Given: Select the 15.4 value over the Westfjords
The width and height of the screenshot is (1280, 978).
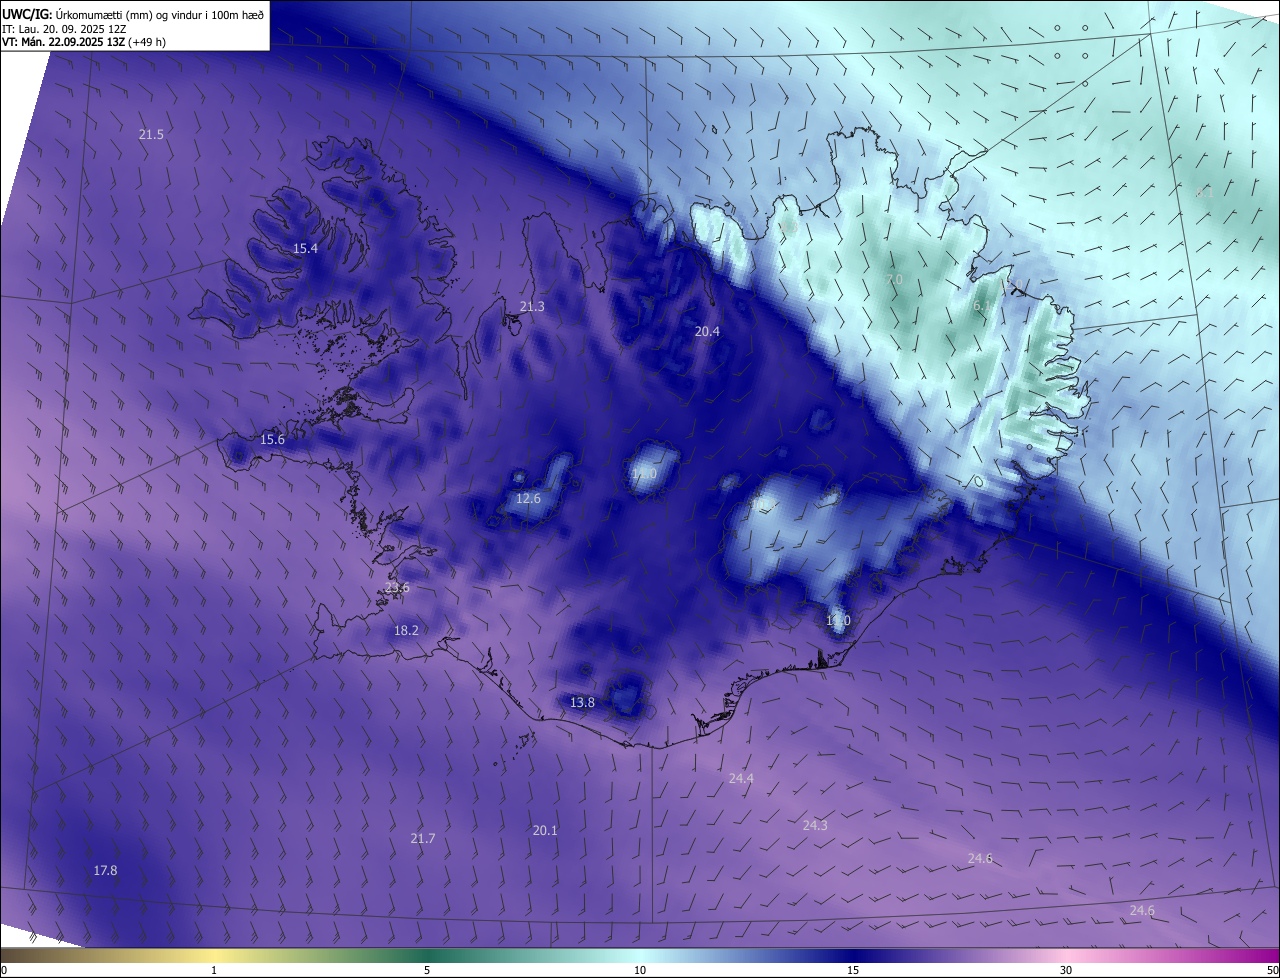Looking at the screenshot, I should tap(305, 248).
